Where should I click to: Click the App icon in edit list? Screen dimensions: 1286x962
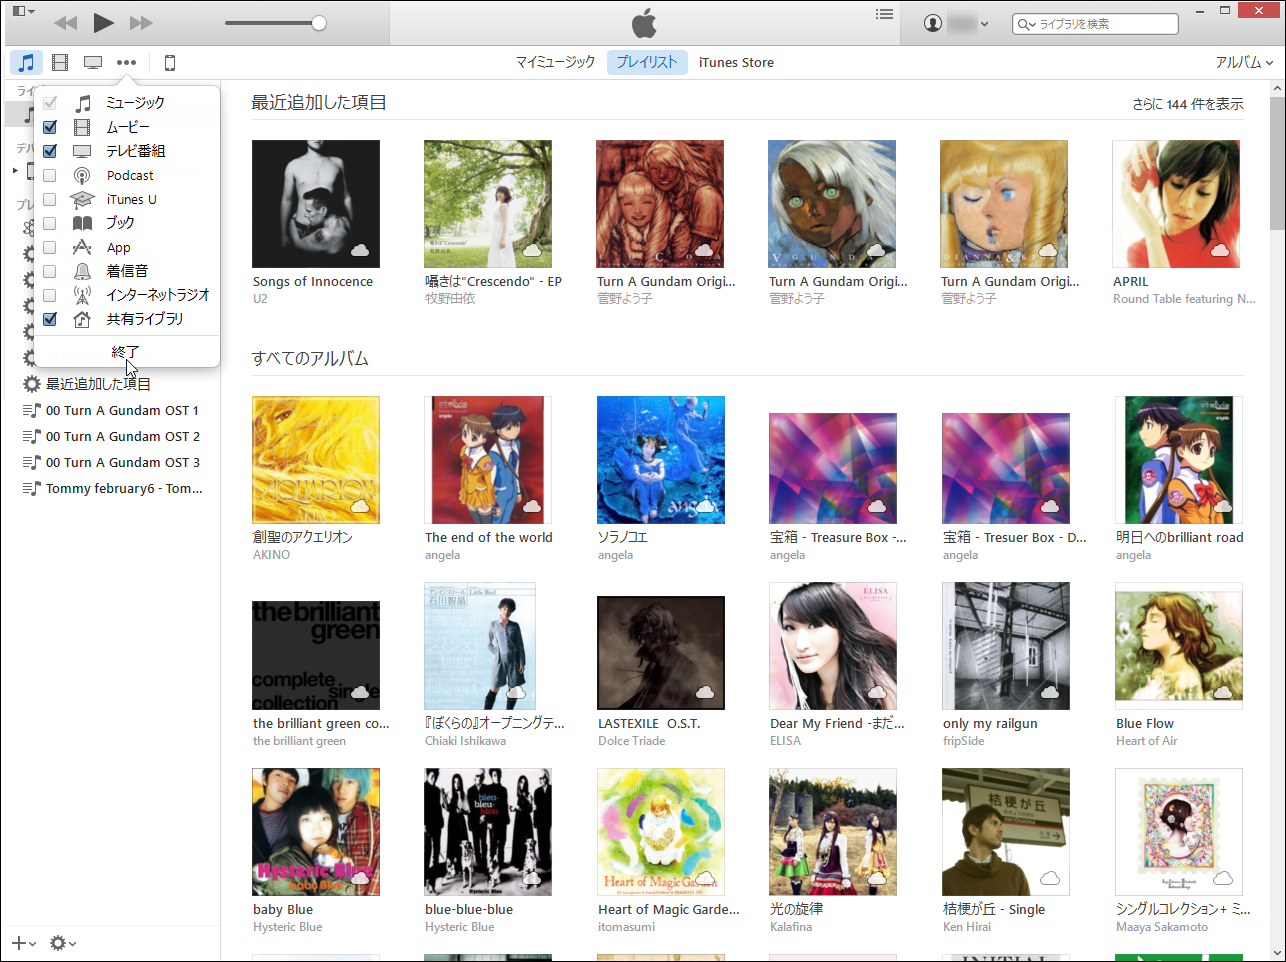pos(83,247)
